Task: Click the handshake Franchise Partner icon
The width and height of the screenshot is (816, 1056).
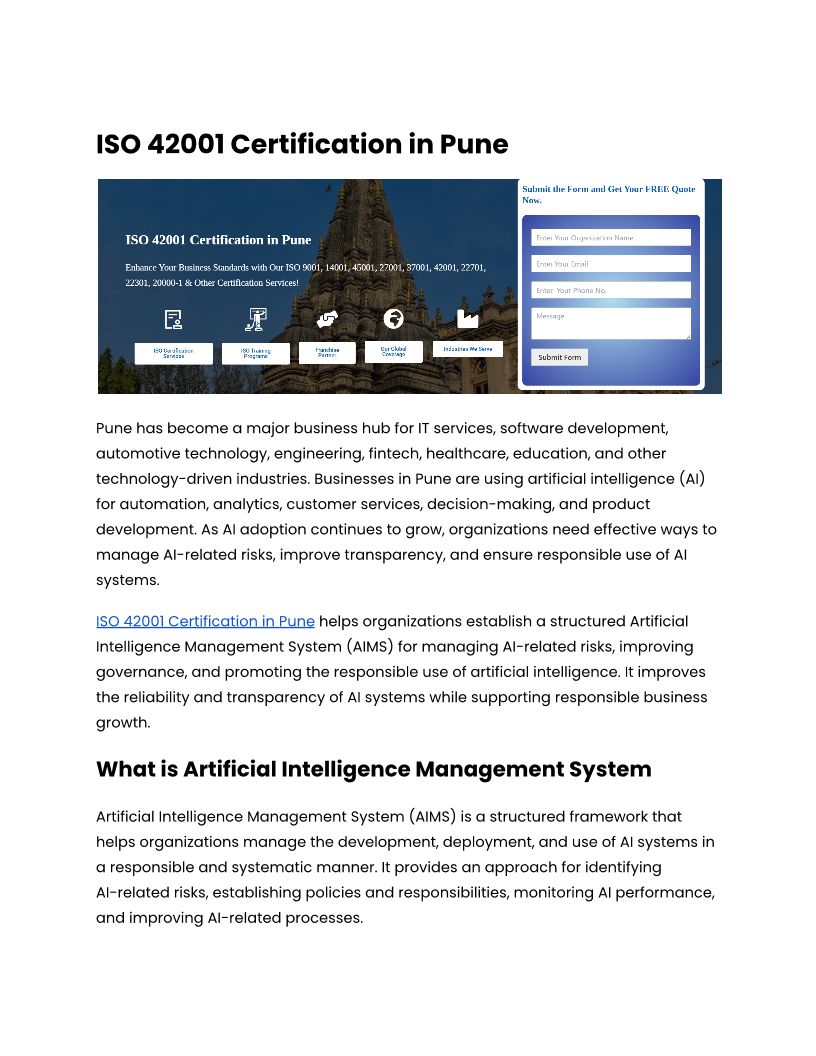Action: (327, 319)
